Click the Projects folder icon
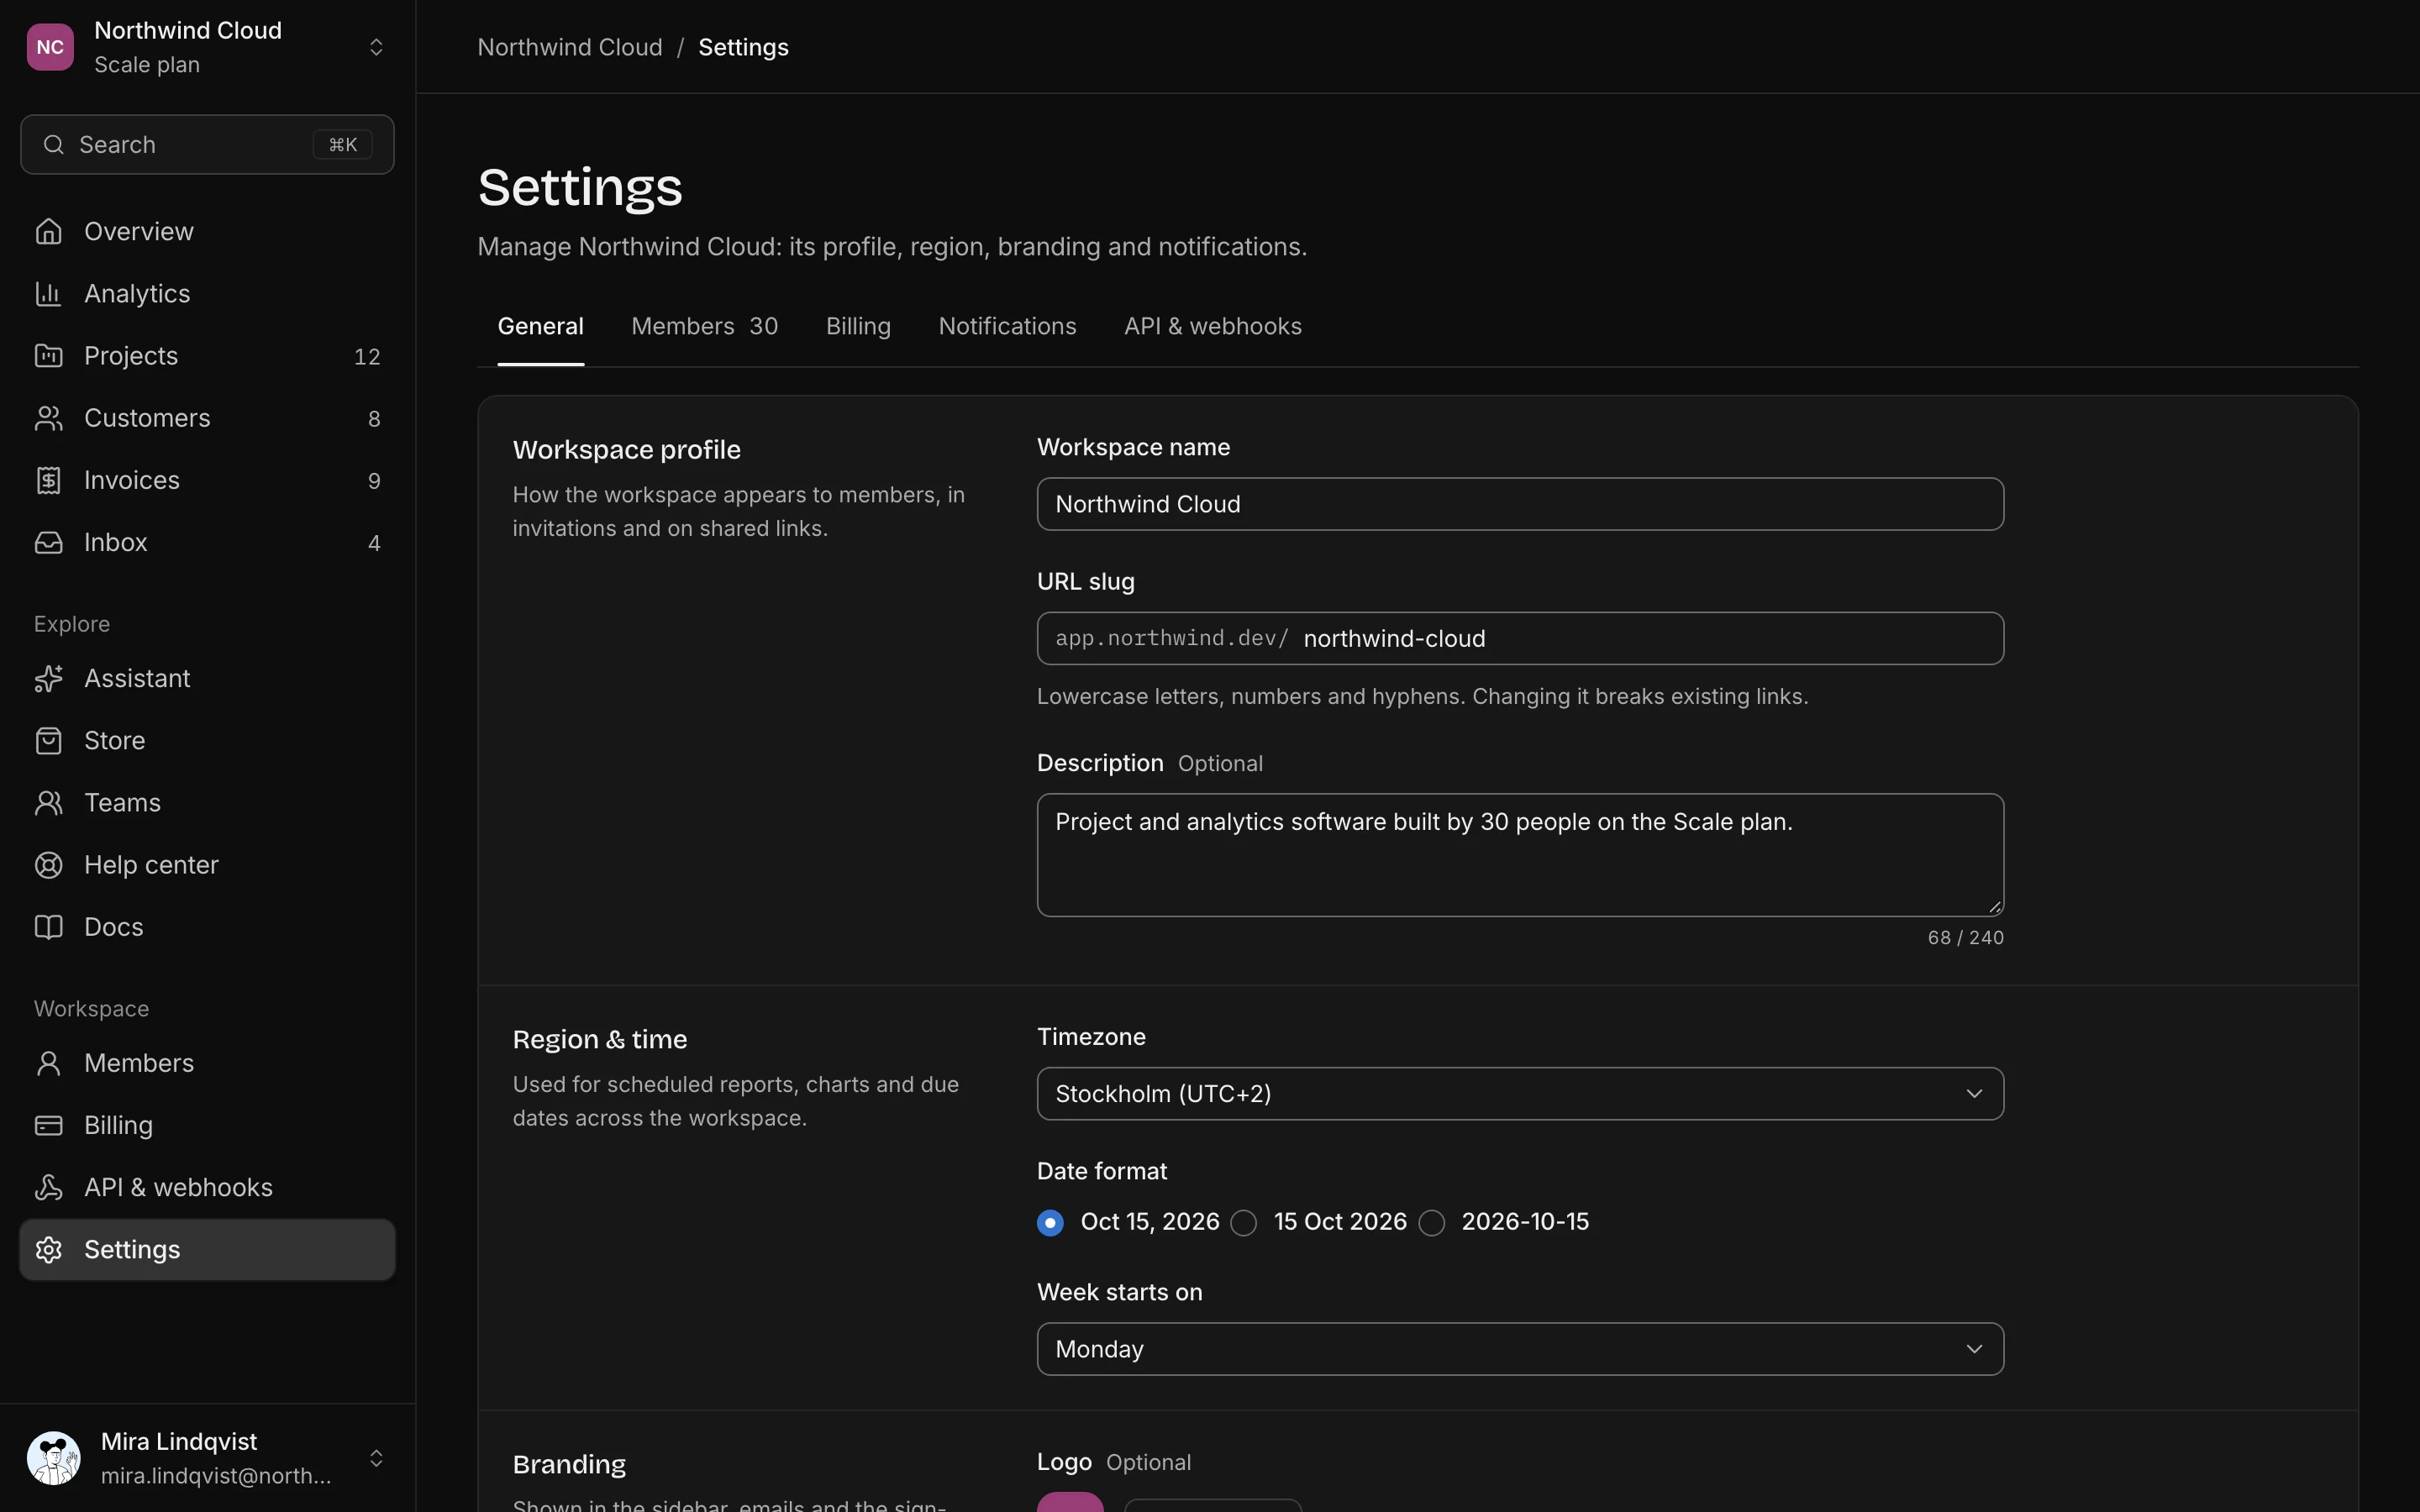 49,355
